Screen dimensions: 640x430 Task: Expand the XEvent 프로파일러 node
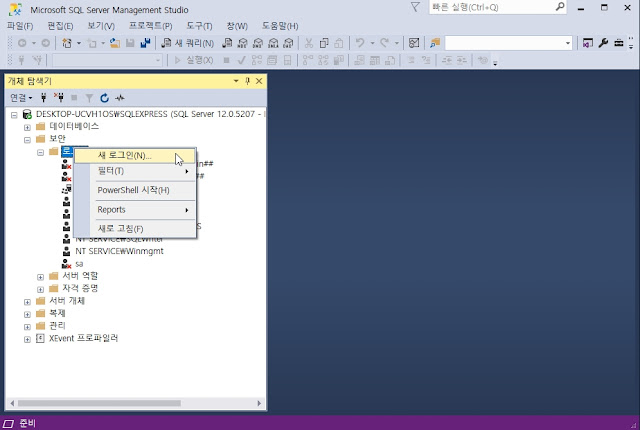tap(27, 339)
